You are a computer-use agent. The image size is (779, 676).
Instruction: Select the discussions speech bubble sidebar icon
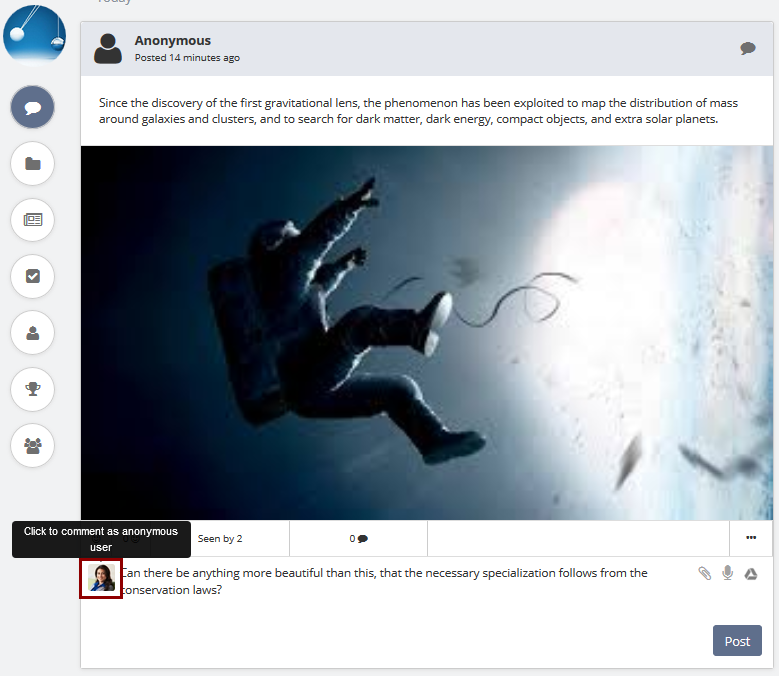[32, 107]
